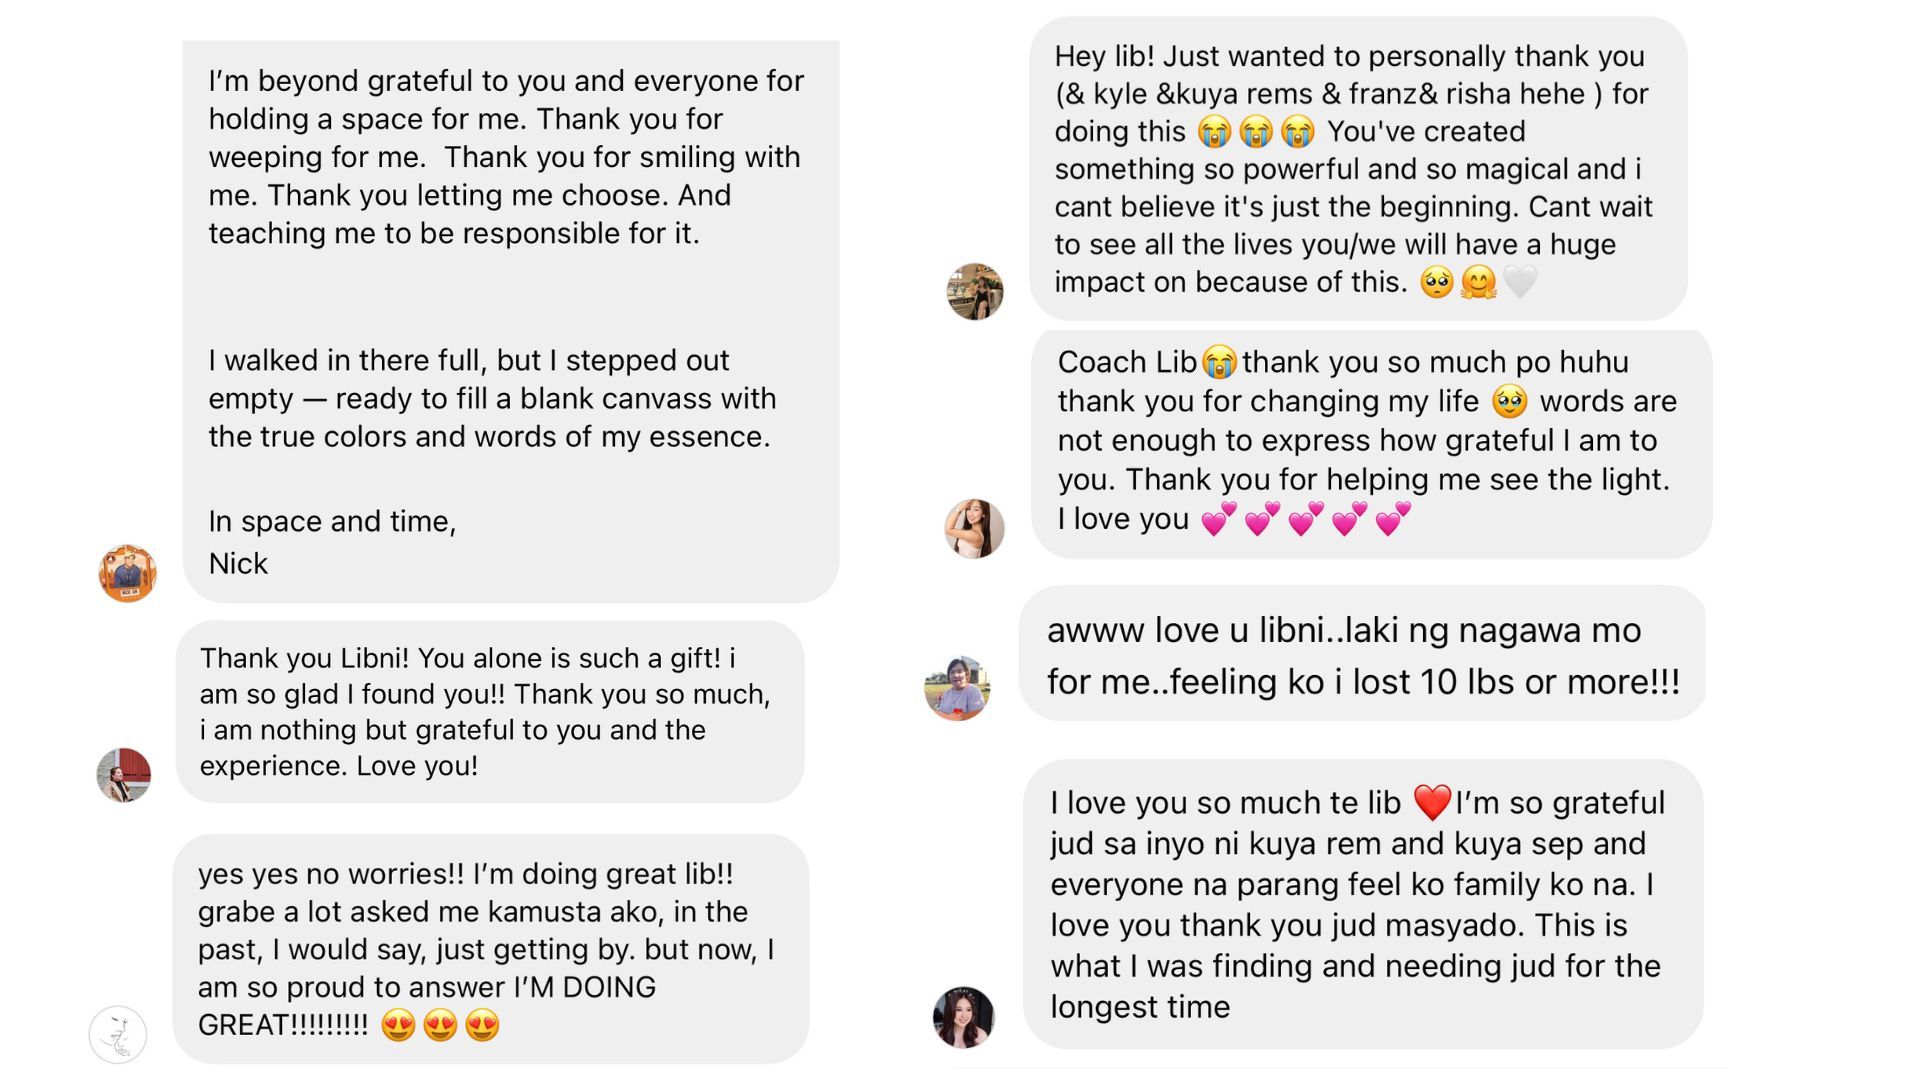
Task: Tap 'I love you so much te lib' bubble
Action: [x=1363, y=904]
